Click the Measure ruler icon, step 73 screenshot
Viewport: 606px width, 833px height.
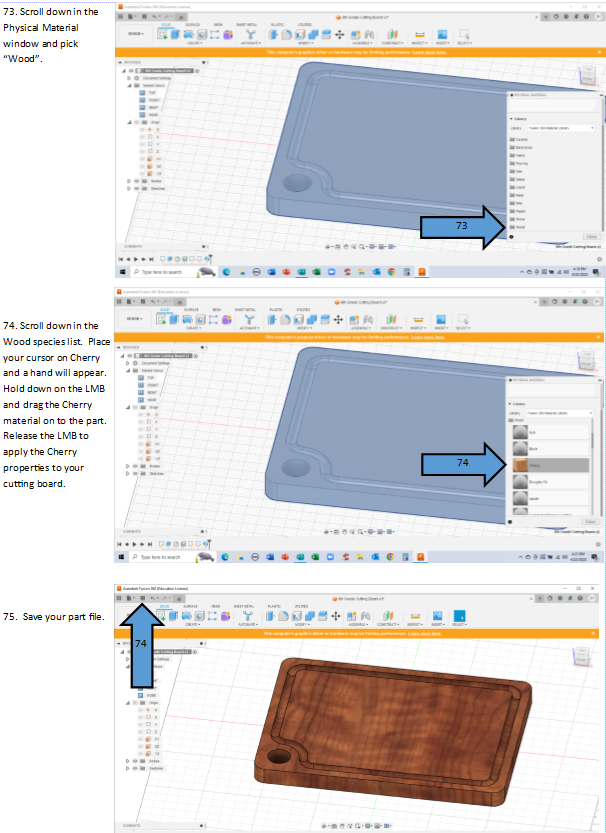tap(420, 35)
